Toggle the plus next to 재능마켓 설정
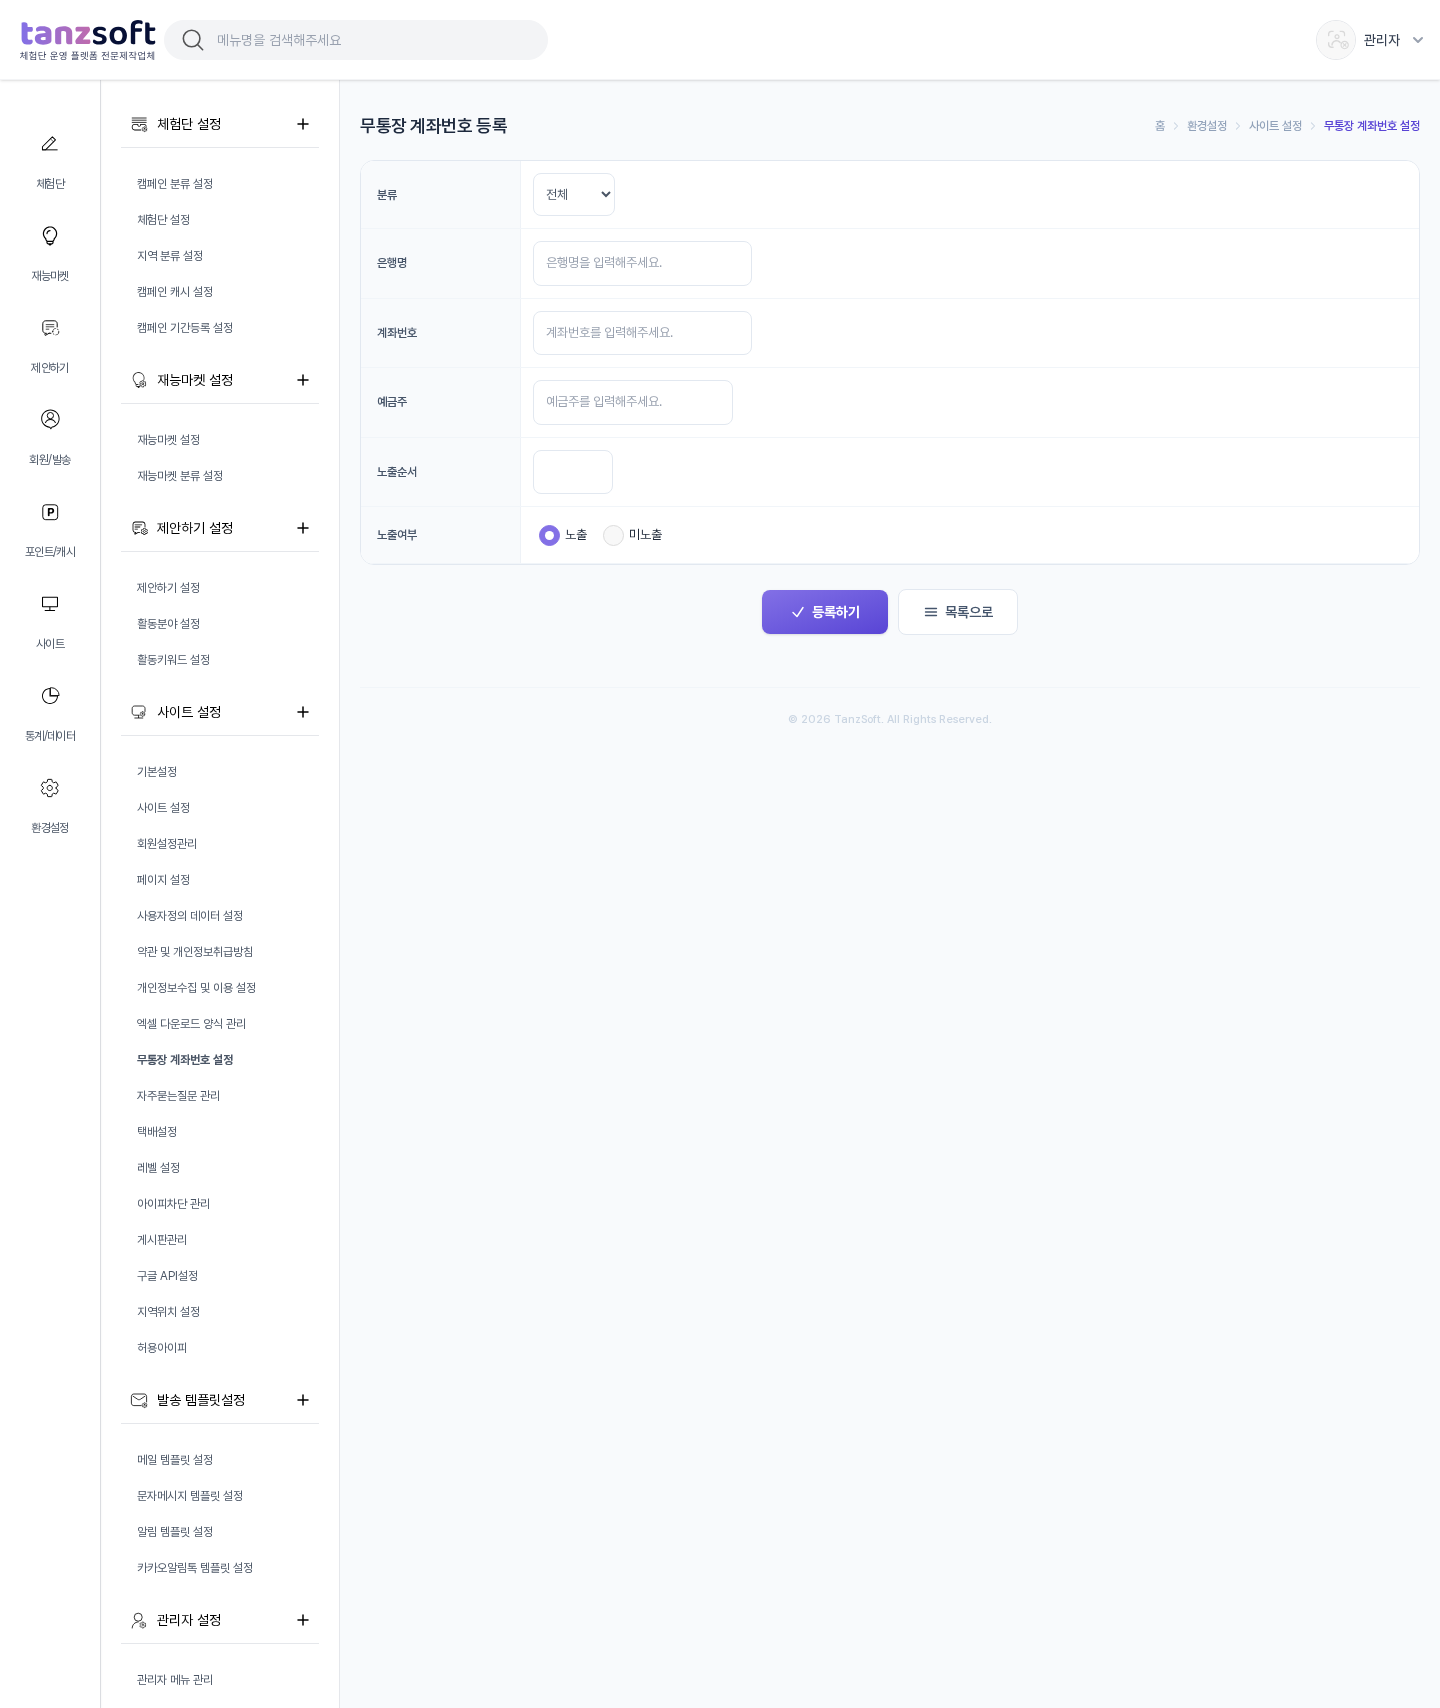 pyautogui.click(x=303, y=380)
